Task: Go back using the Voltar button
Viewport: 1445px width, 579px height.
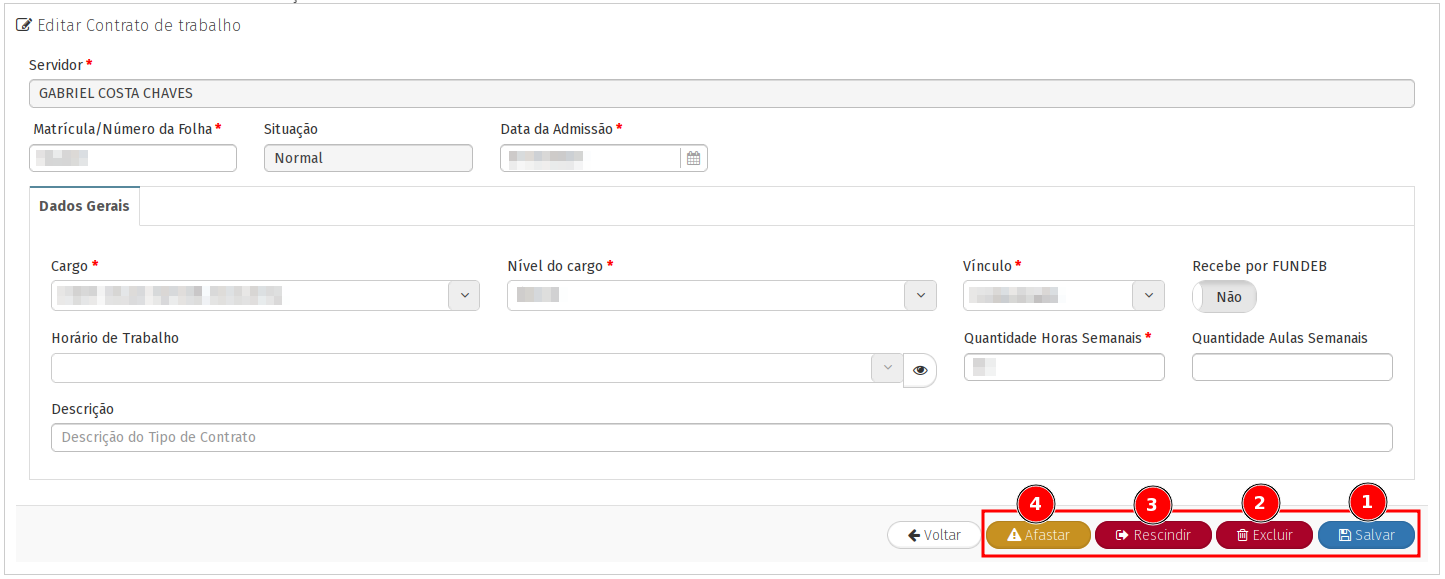Action: (x=933, y=535)
